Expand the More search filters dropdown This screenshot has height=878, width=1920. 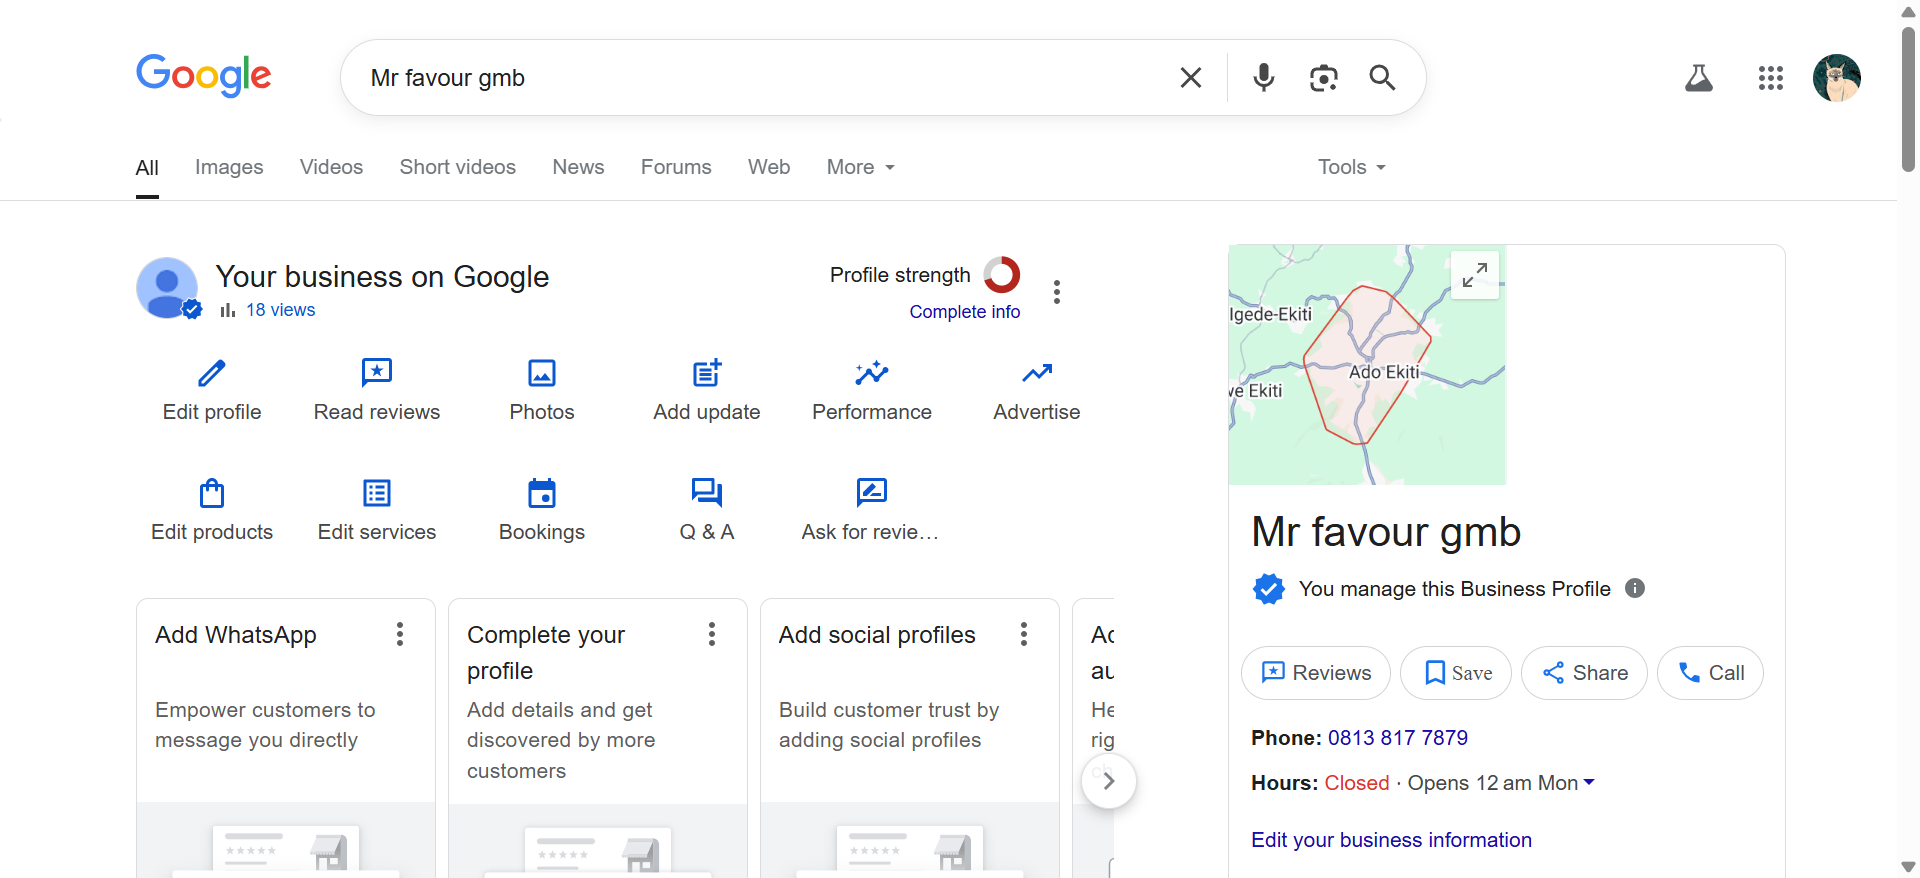tap(860, 167)
